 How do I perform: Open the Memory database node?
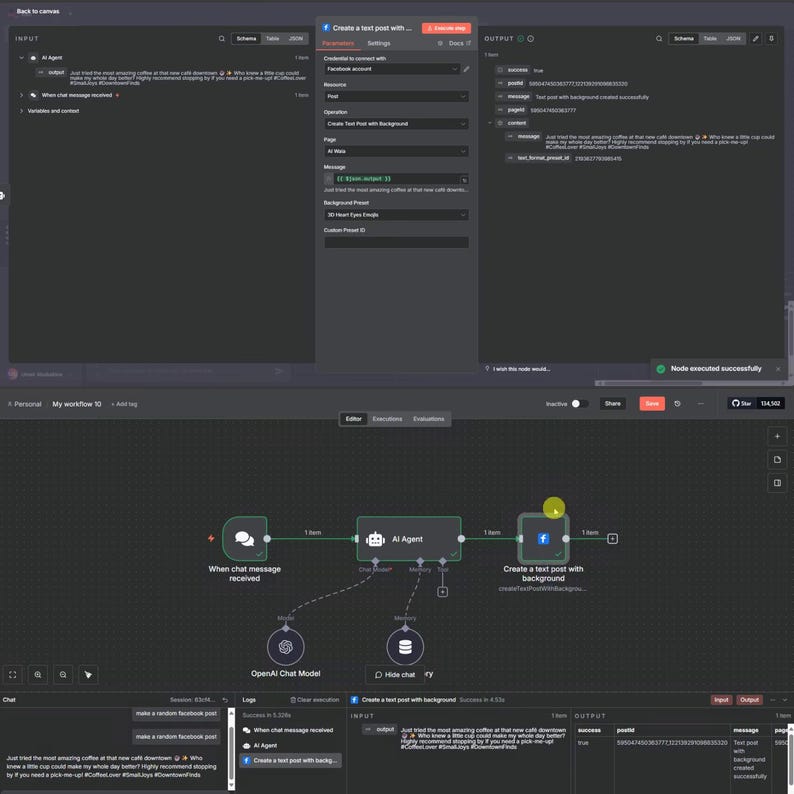[405, 647]
